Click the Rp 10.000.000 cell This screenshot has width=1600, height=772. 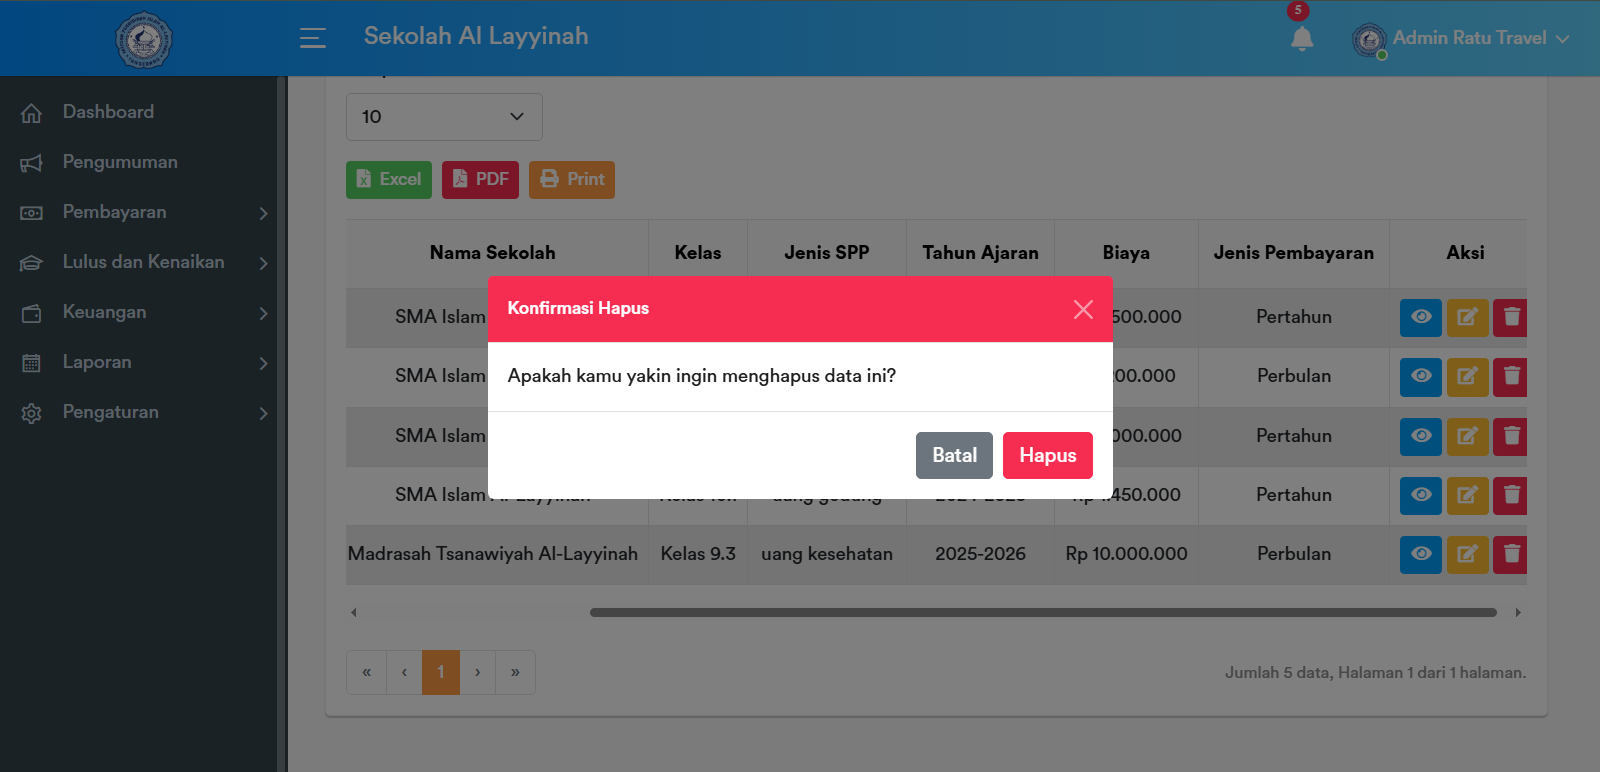pyautogui.click(x=1126, y=554)
